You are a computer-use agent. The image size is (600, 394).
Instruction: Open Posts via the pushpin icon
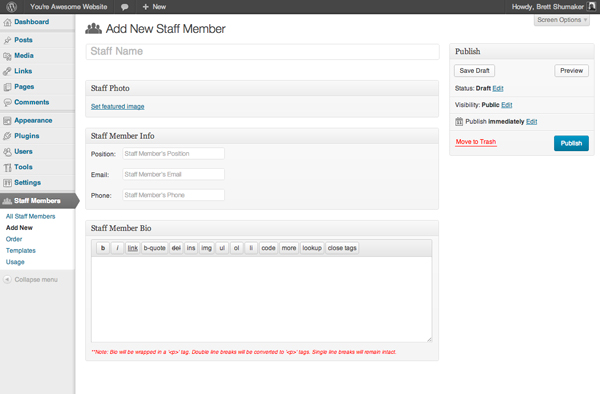click(7, 40)
